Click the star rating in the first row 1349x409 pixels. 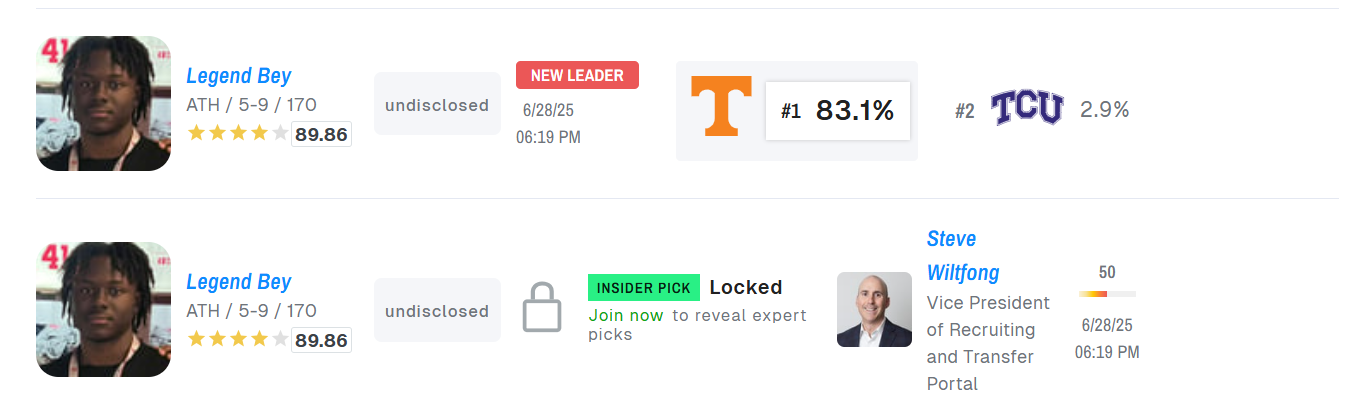[238, 133]
